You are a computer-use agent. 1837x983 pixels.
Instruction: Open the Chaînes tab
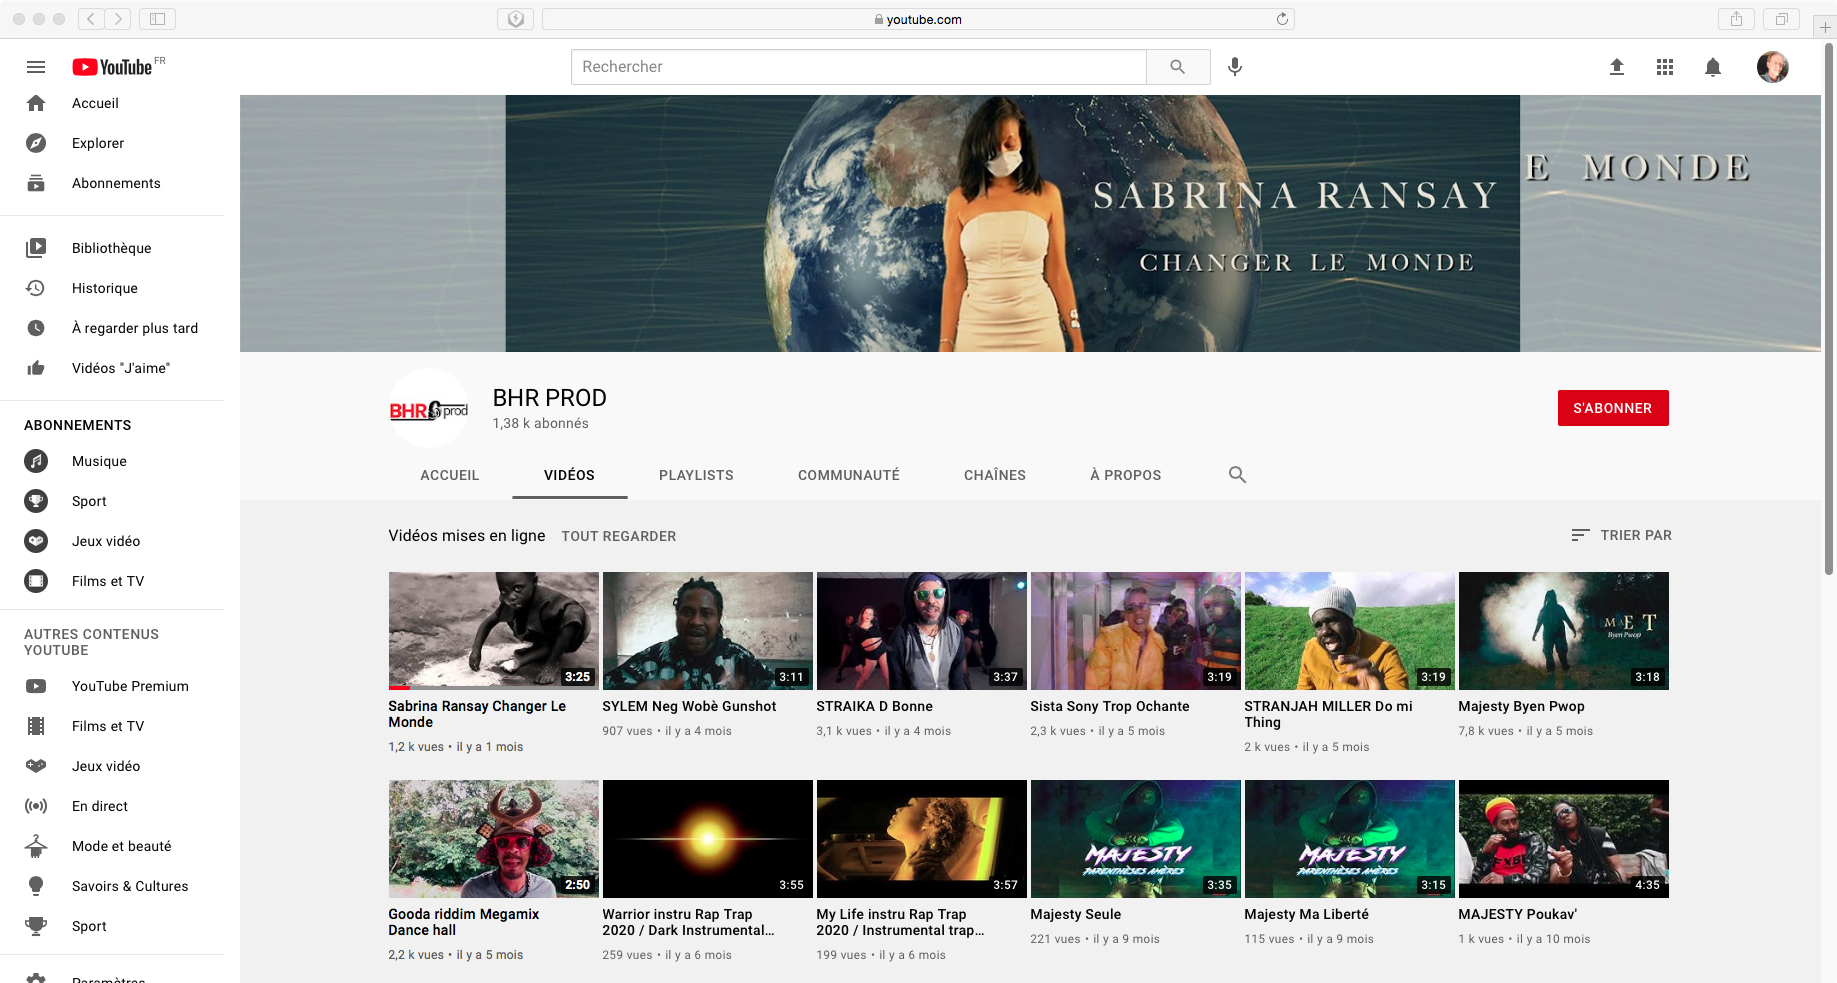(995, 475)
